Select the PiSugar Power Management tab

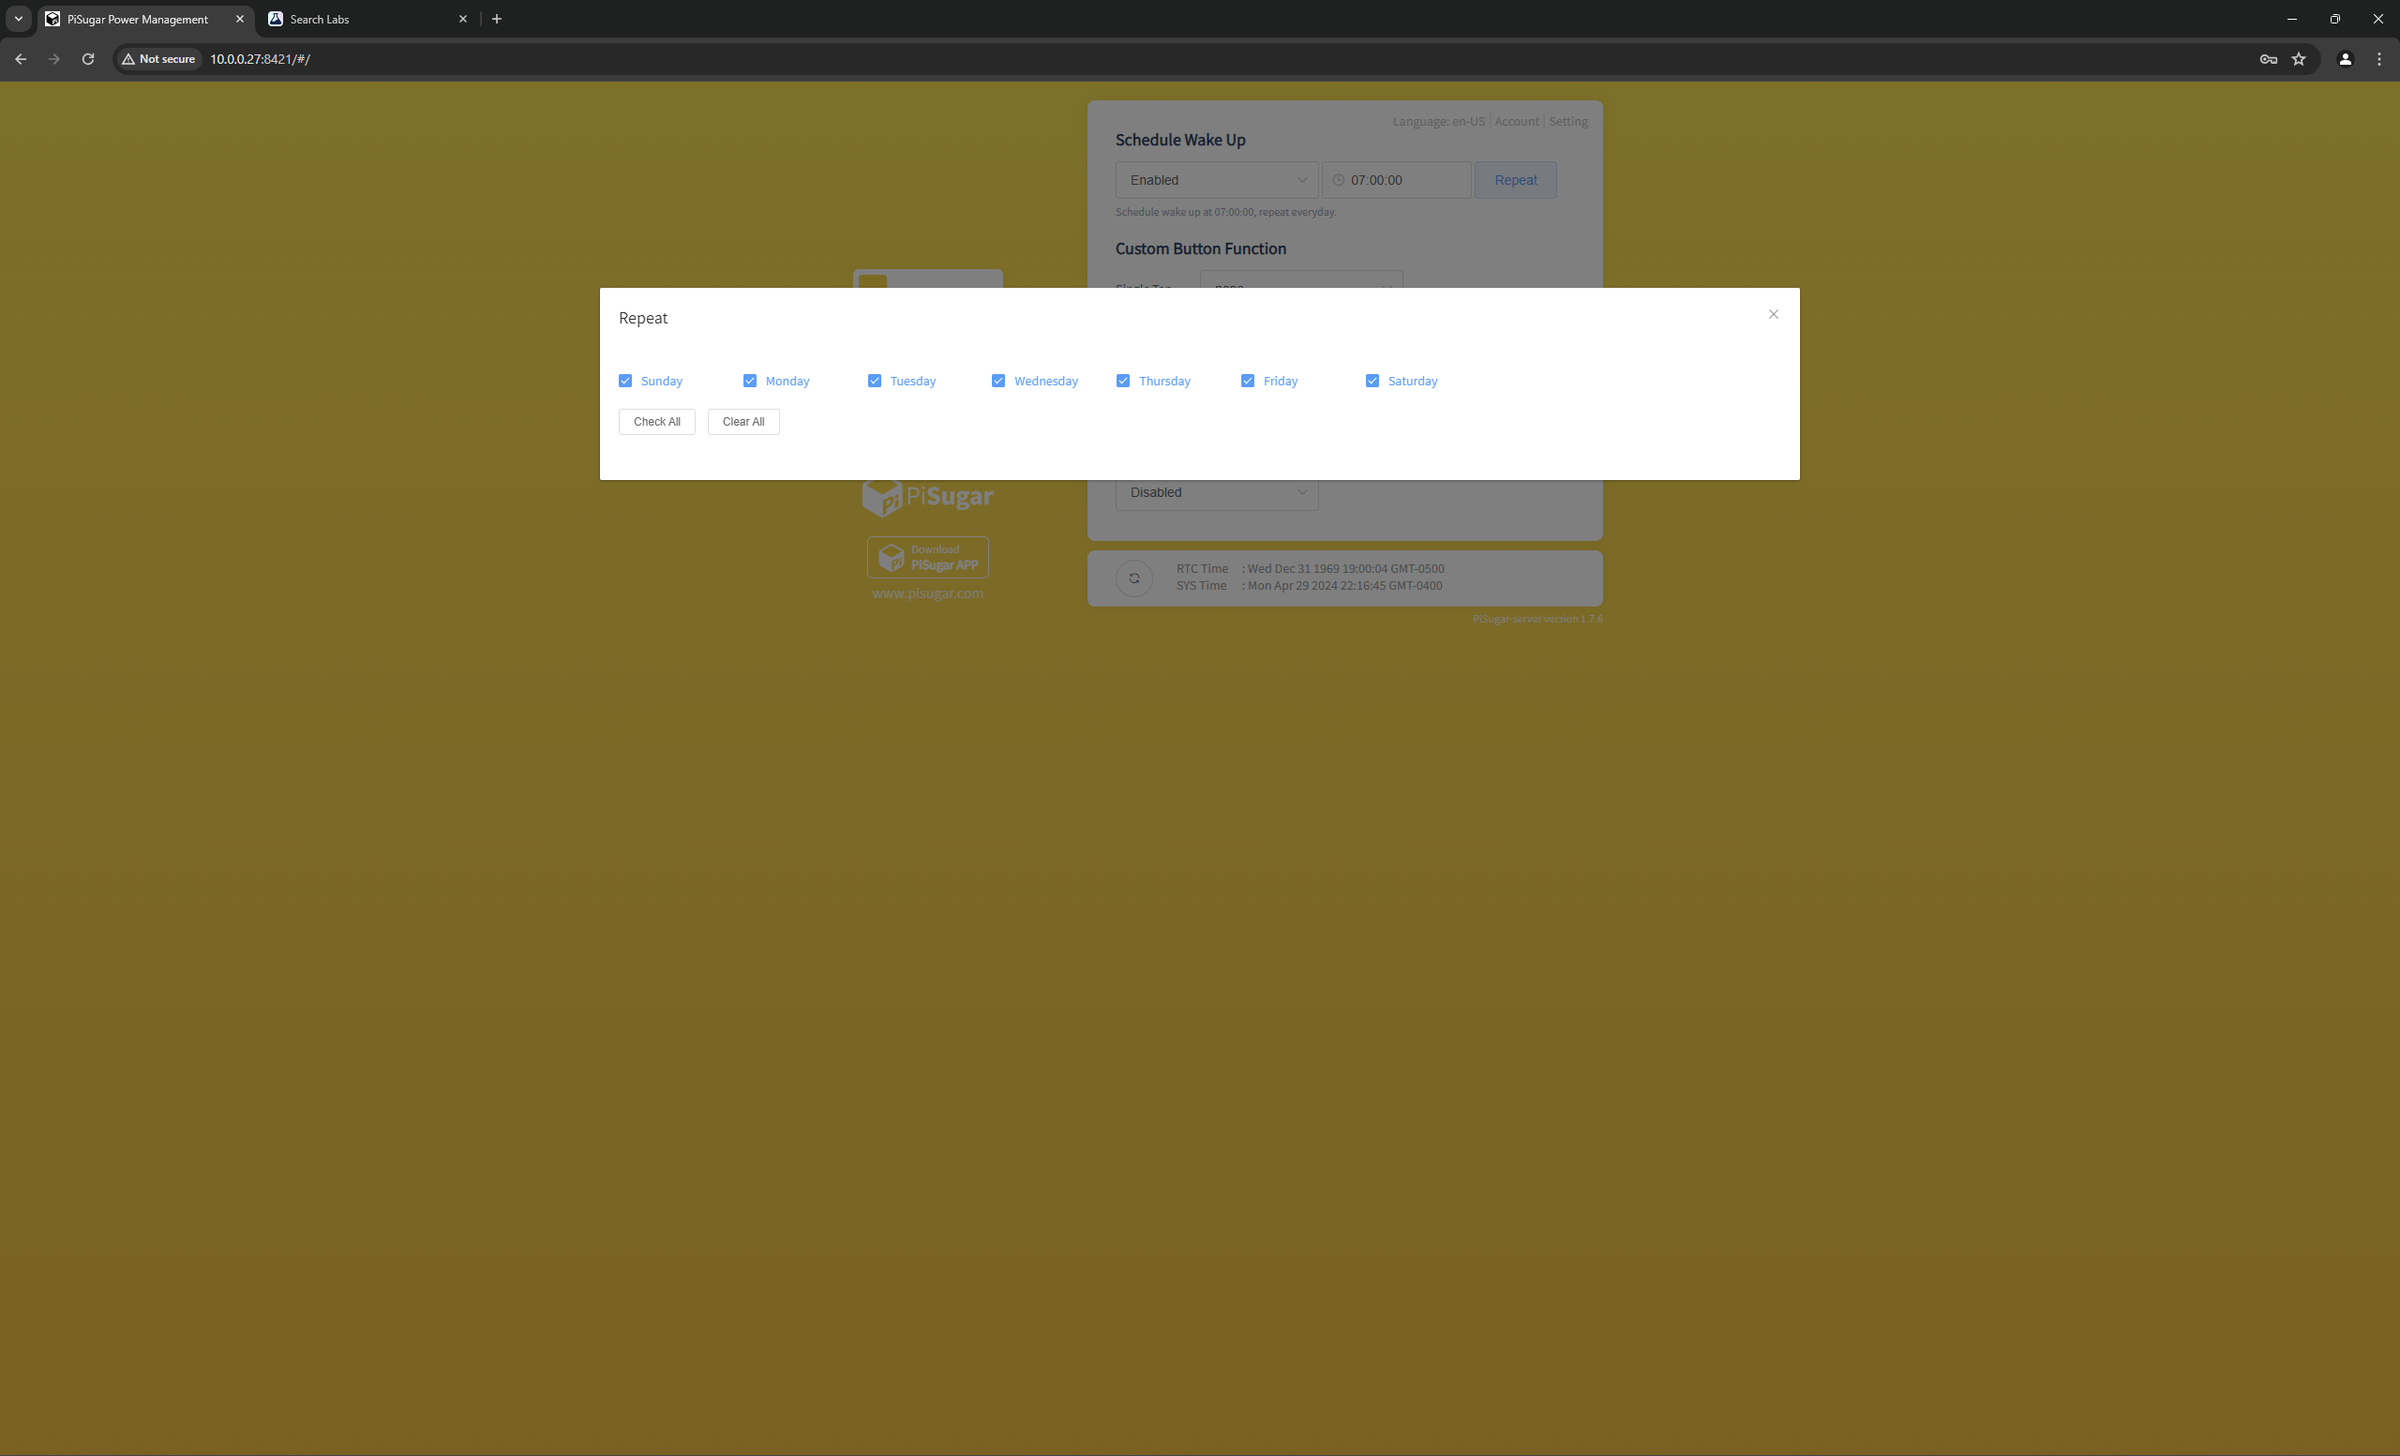[138, 19]
